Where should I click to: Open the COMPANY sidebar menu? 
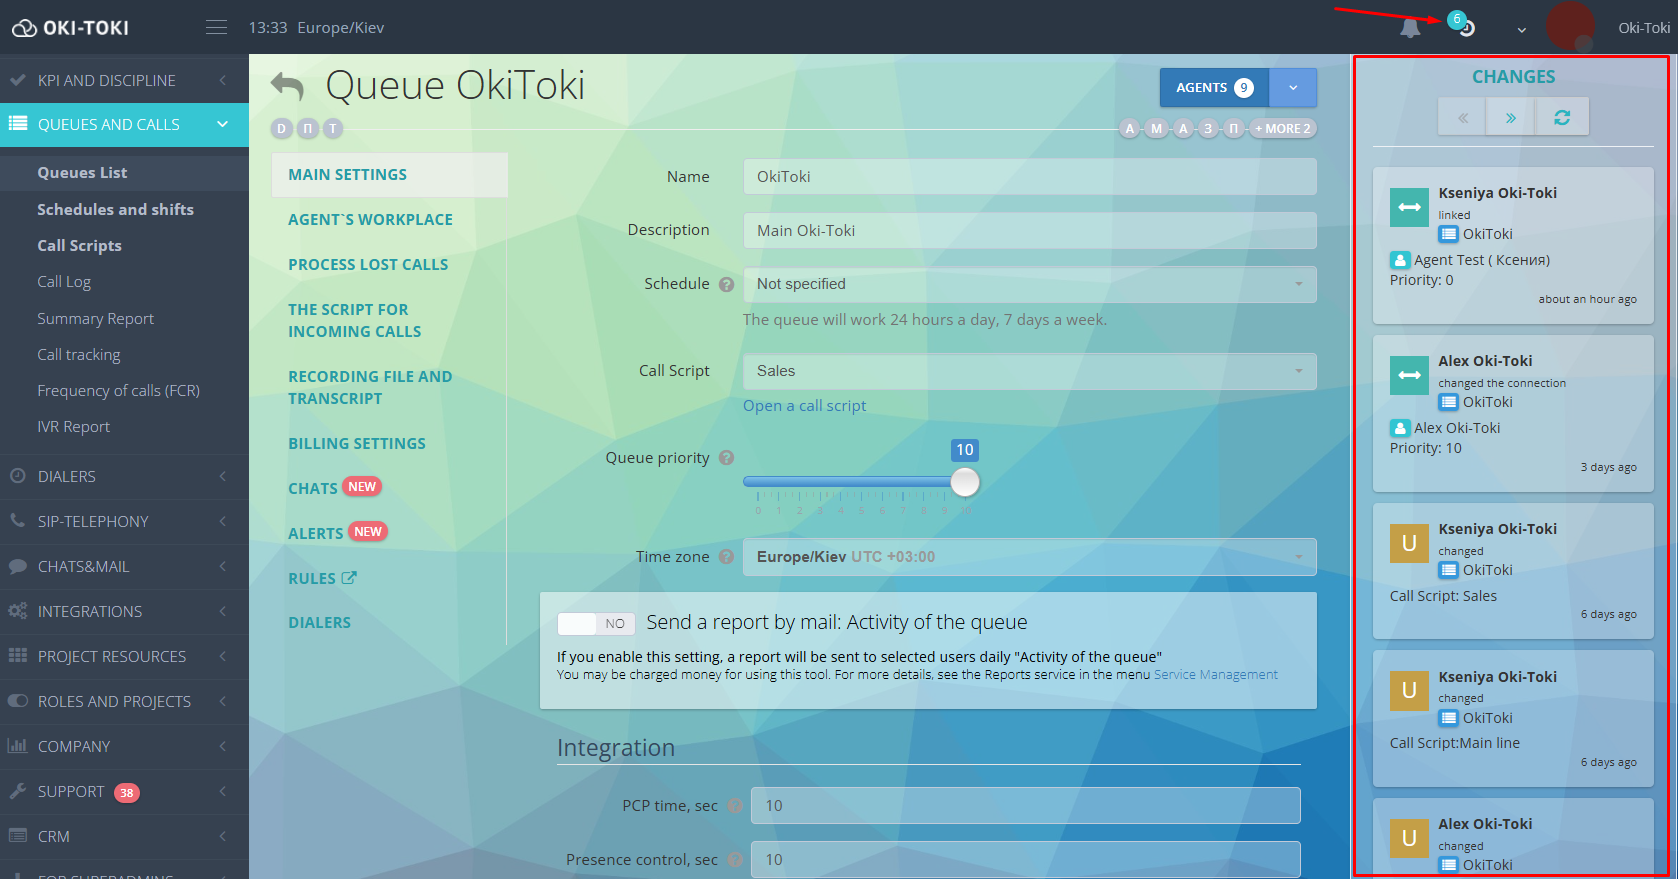(x=124, y=747)
